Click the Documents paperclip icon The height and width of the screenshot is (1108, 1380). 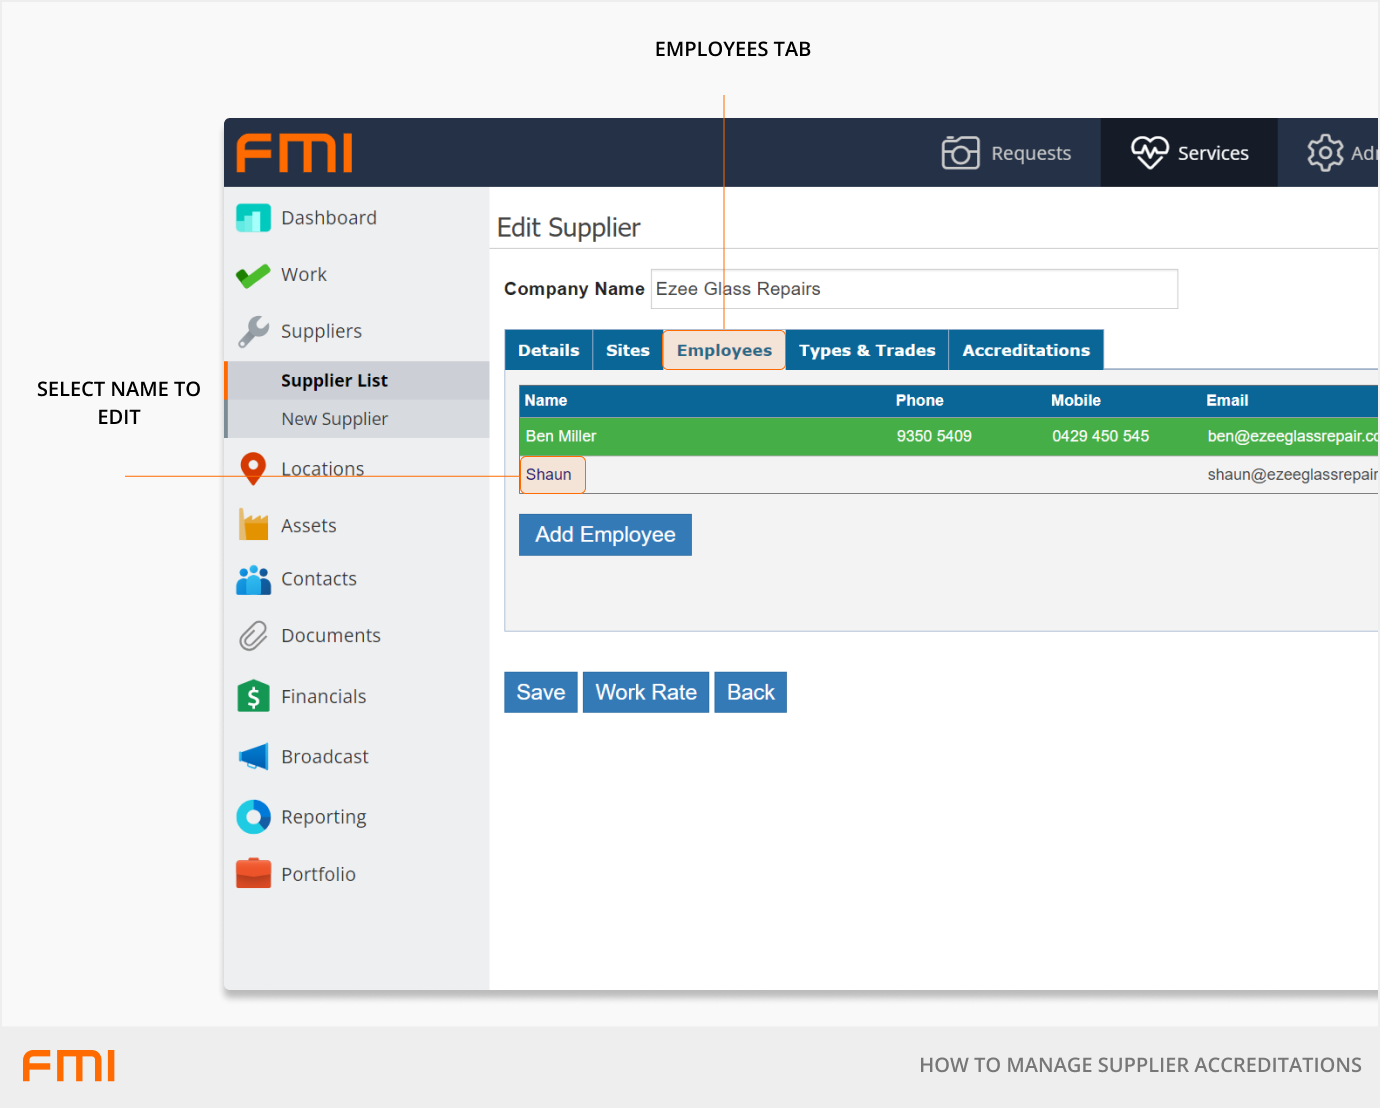(x=253, y=636)
